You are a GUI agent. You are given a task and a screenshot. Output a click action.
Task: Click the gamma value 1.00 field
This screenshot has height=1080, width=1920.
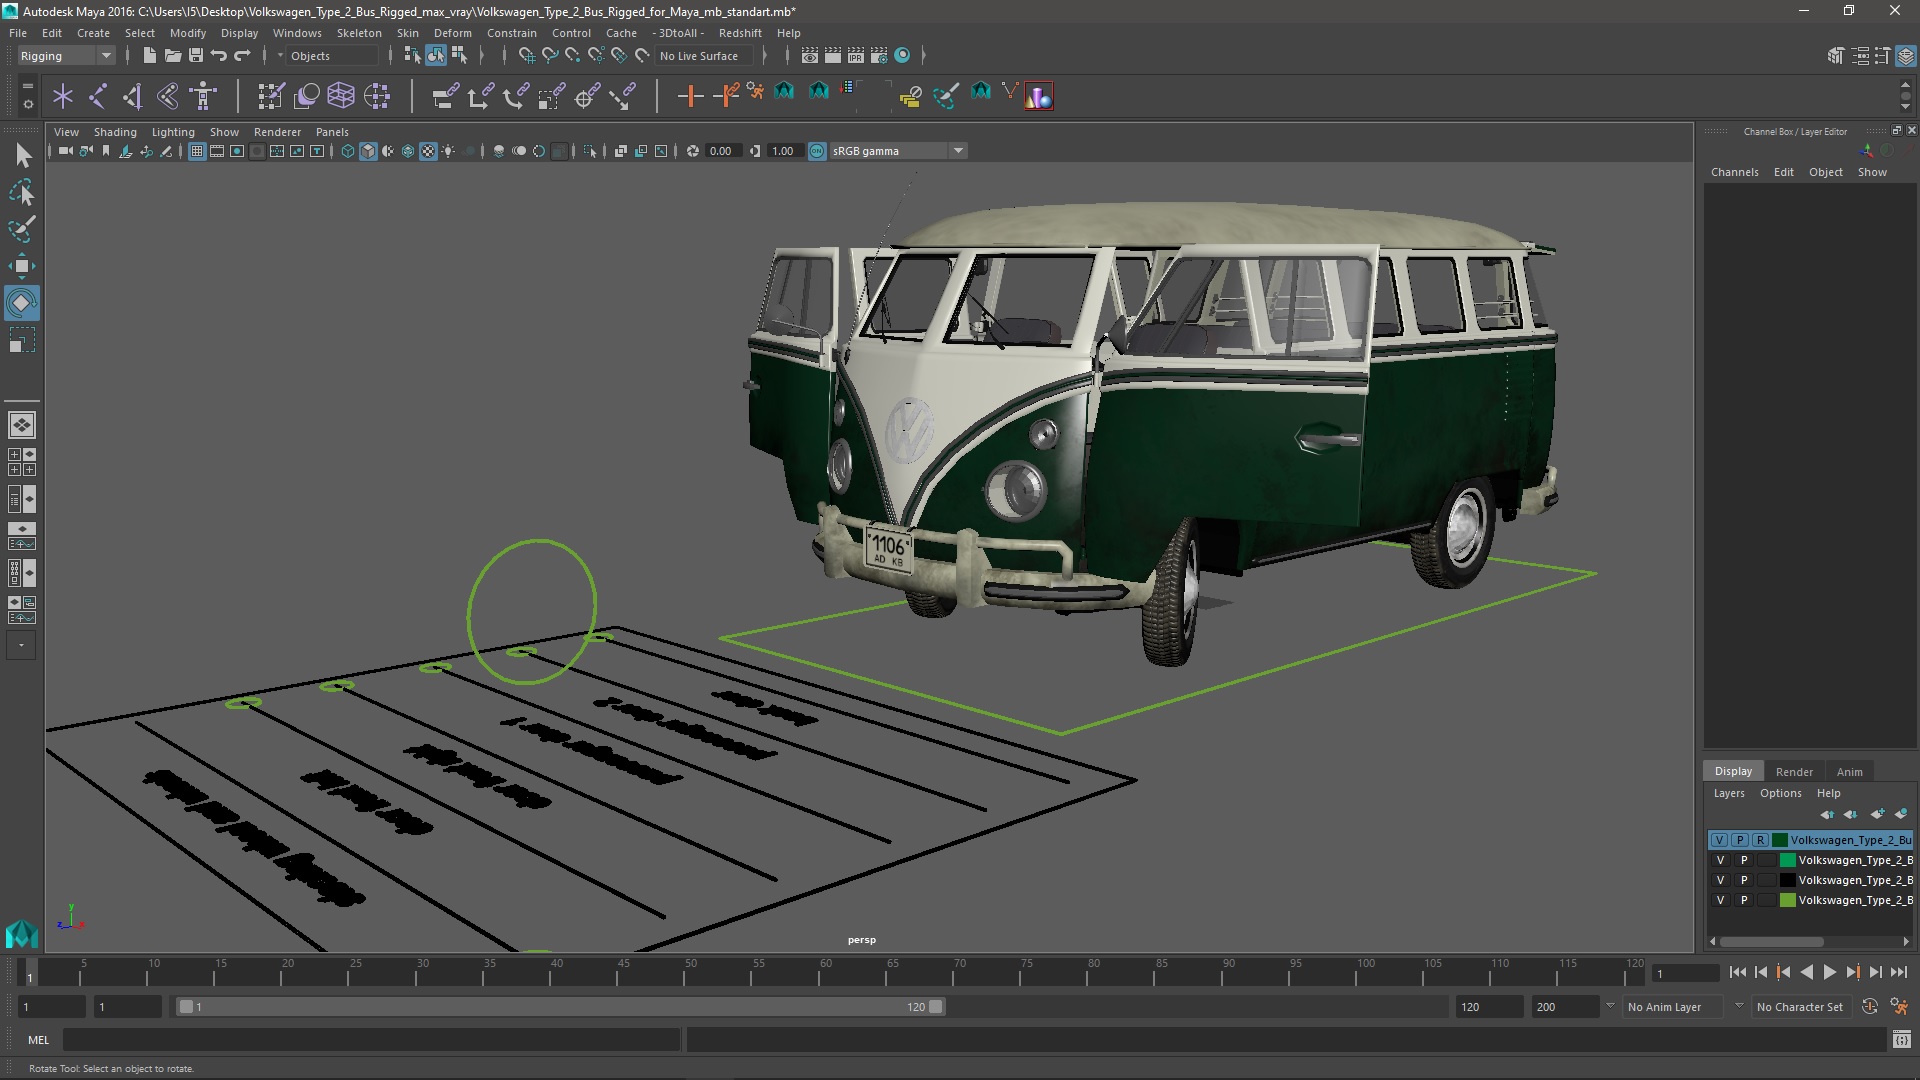(783, 151)
